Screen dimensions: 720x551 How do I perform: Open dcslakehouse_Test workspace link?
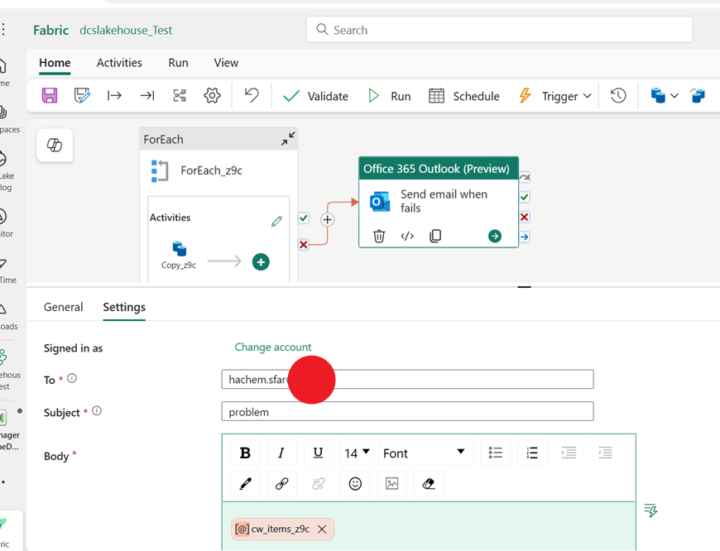[126, 30]
